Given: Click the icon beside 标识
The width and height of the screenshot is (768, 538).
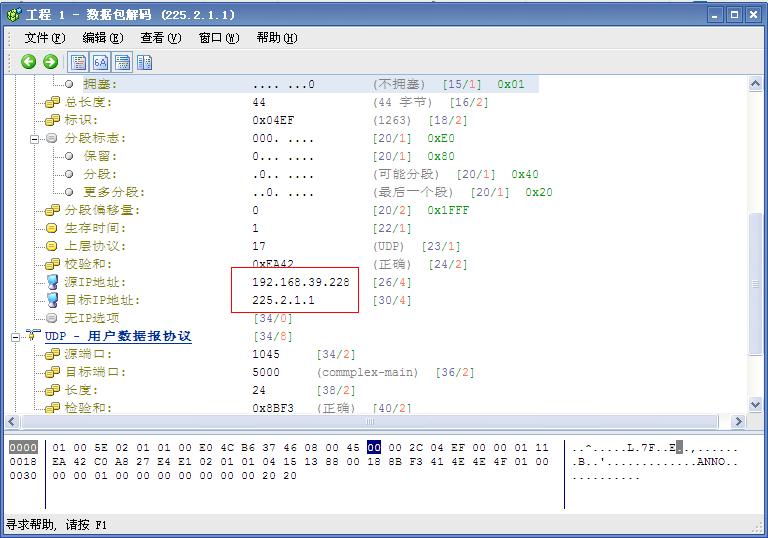Looking at the screenshot, I should (x=52, y=120).
